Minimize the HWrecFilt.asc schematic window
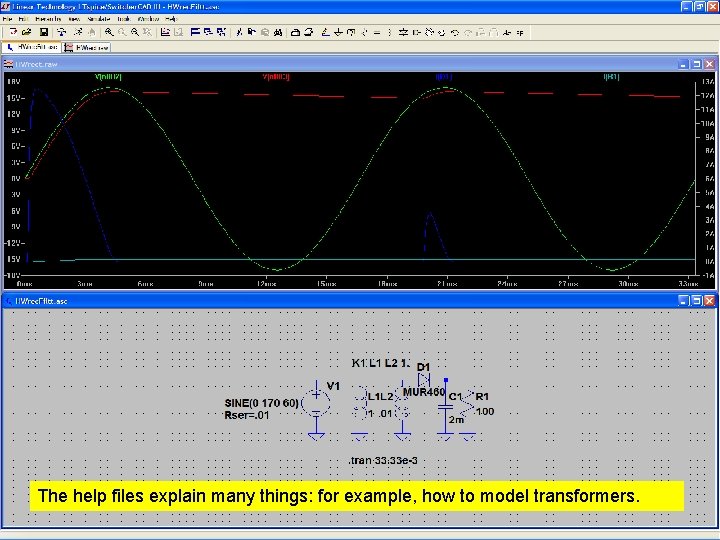 [683, 301]
